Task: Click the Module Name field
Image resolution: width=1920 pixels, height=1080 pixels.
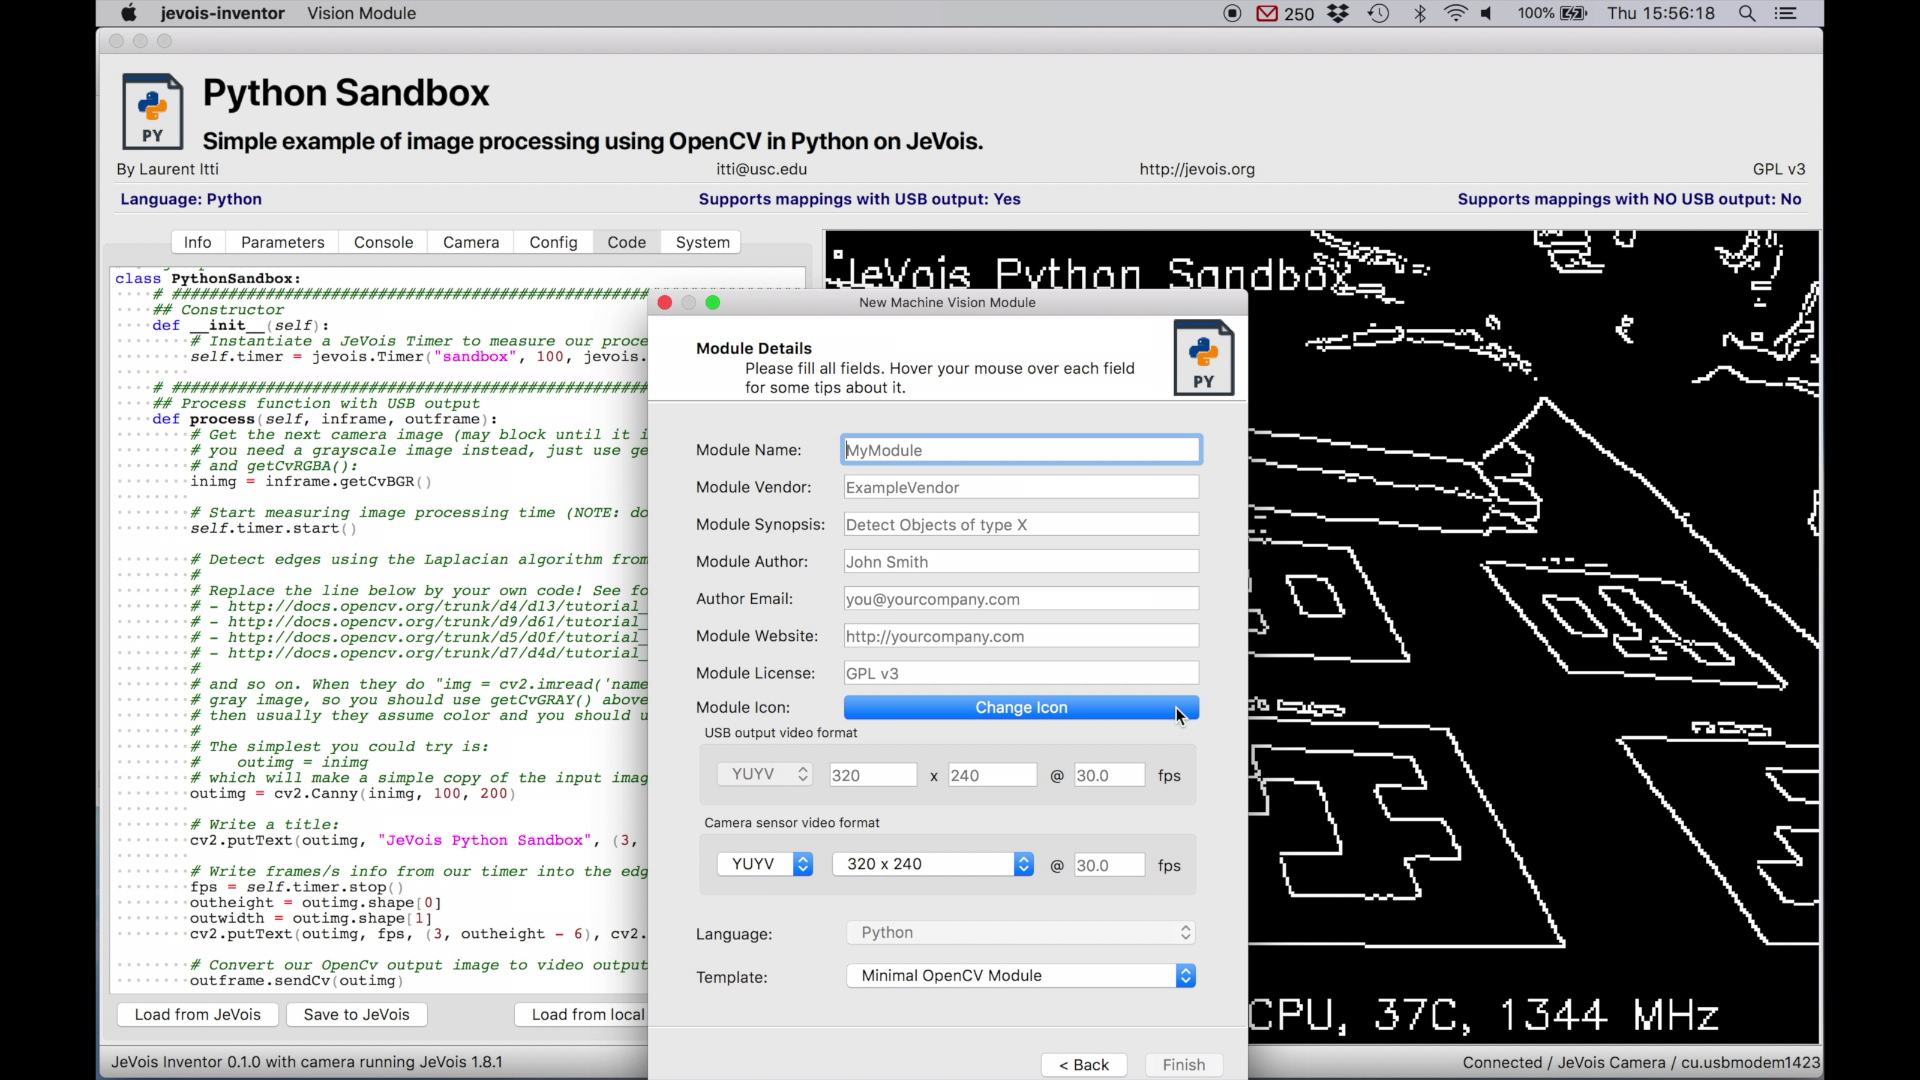Action: click(1021, 450)
